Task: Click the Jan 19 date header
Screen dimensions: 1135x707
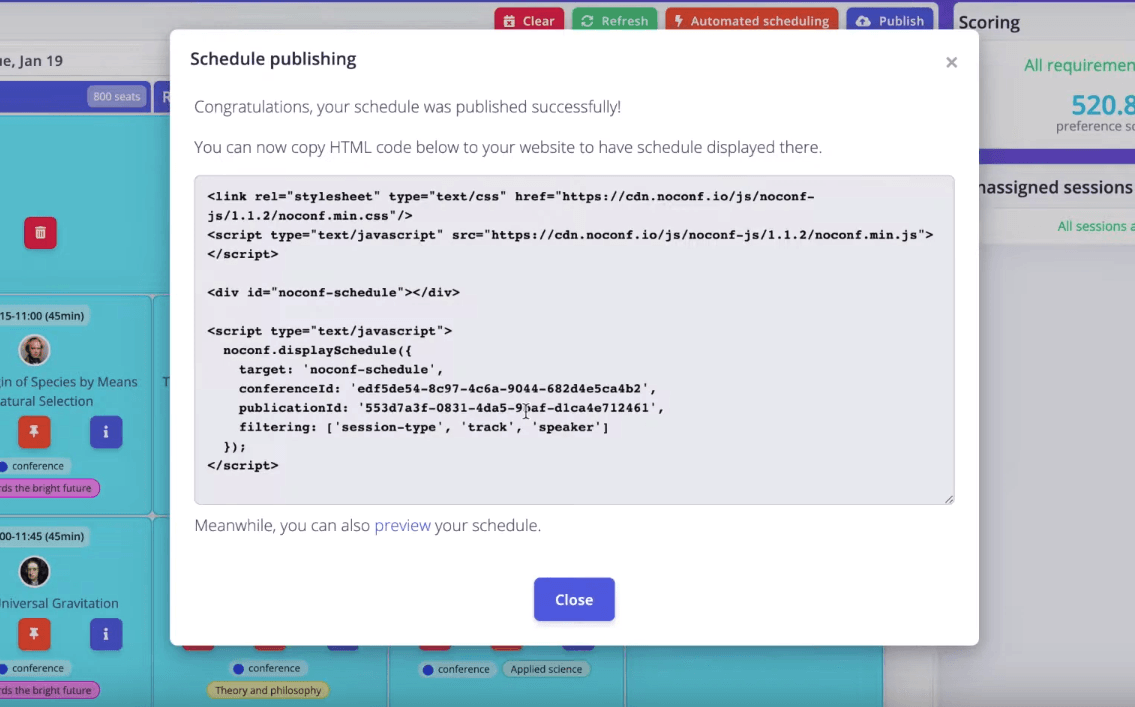Action: click(x=32, y=61)
